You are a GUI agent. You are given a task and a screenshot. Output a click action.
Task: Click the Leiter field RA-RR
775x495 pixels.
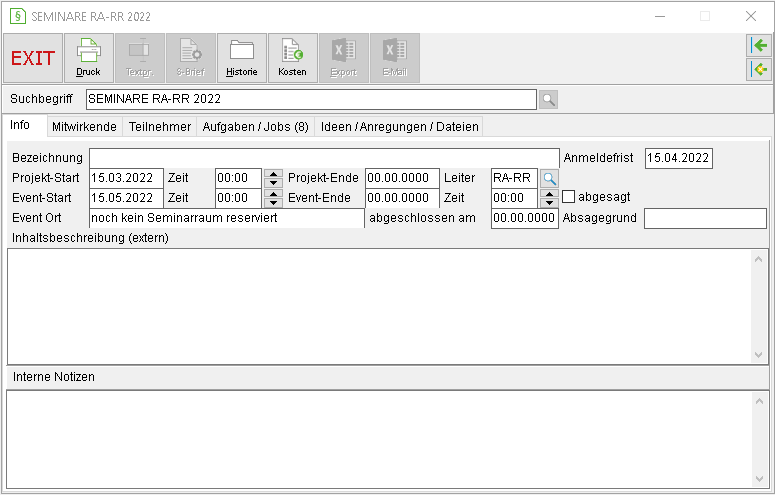point(515,178)
